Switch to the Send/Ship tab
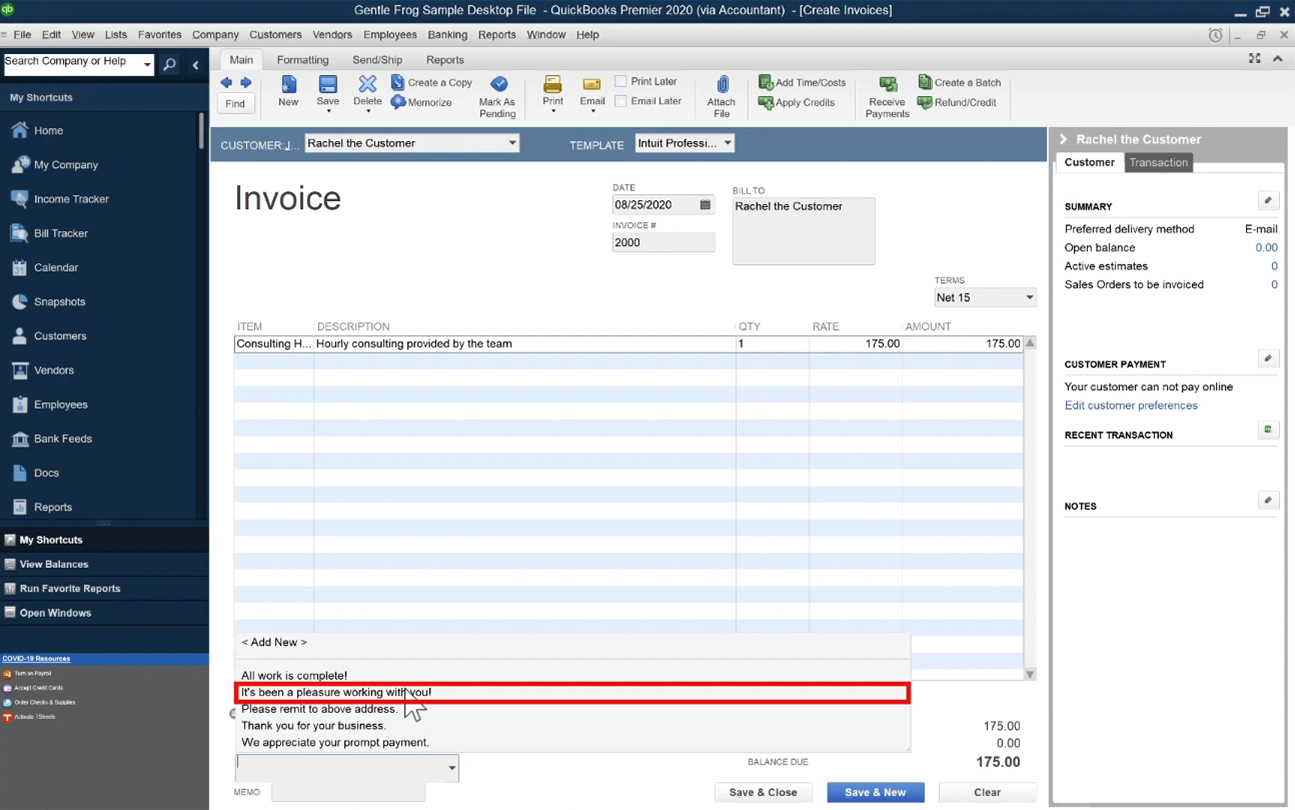This screenshot has height=810, width=1295. tap(377, 60)
